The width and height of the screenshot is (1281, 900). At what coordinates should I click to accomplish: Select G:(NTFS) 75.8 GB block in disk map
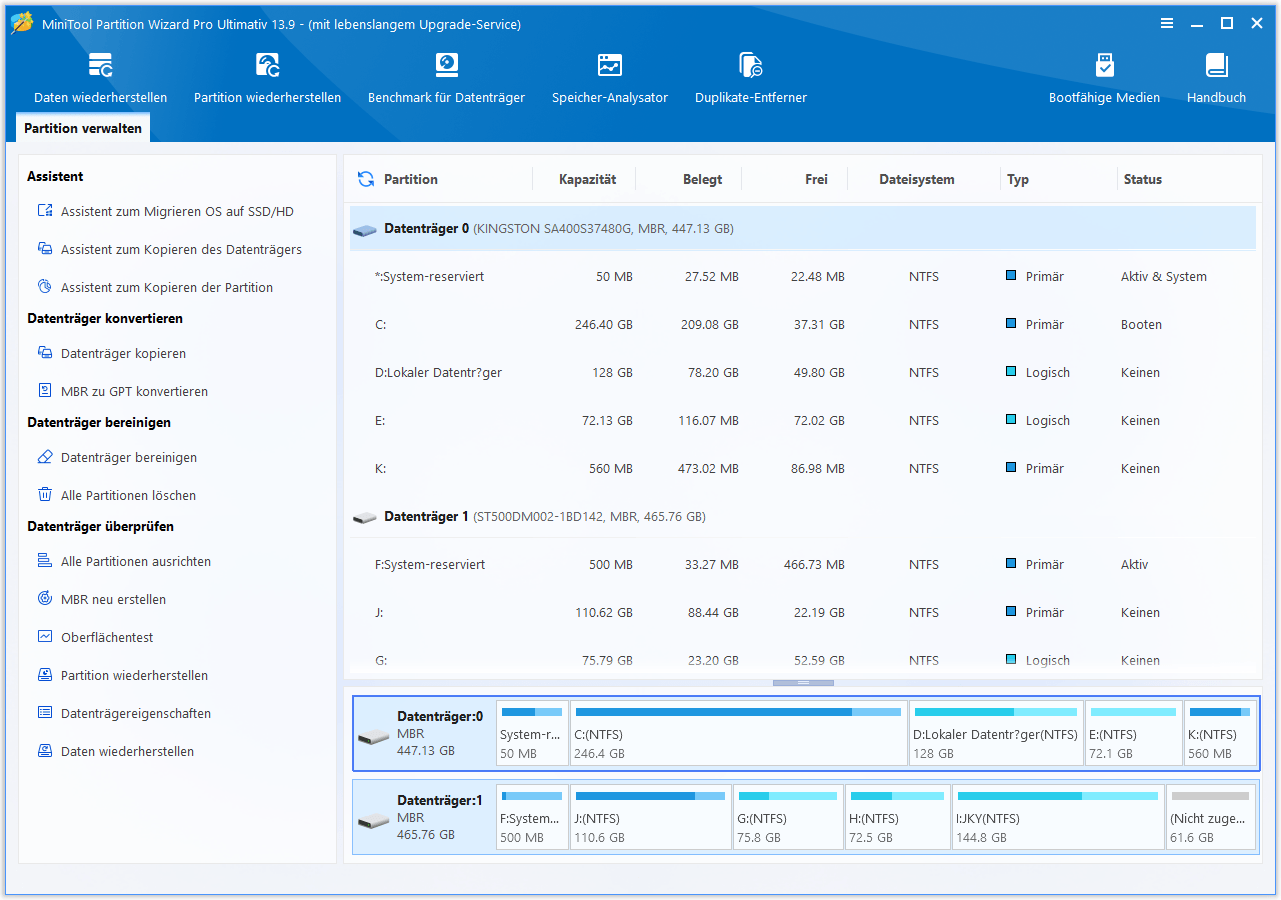point(788,817)
